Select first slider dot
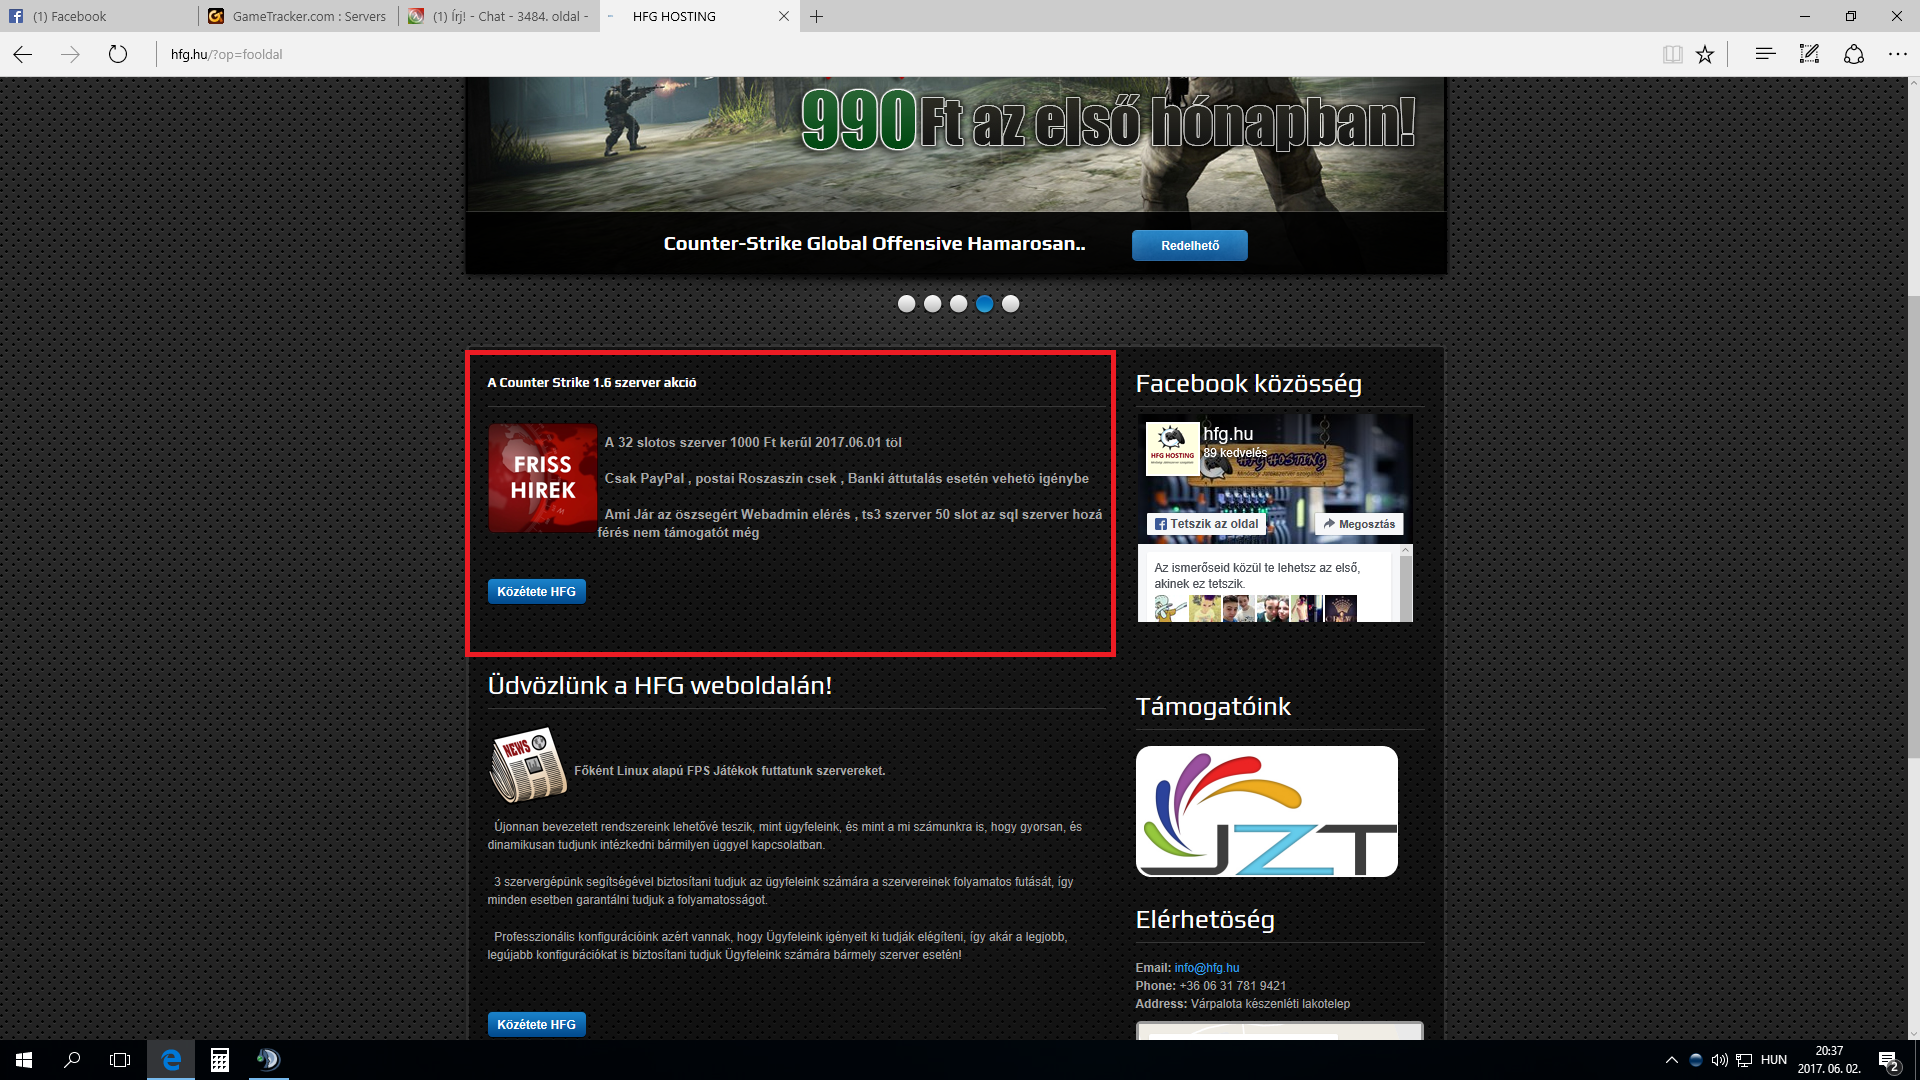 click(x=906, y=304)
